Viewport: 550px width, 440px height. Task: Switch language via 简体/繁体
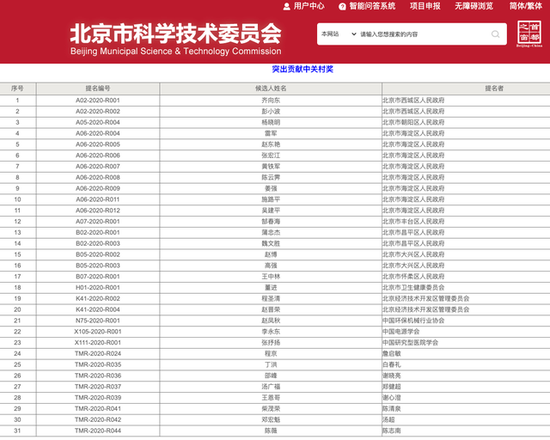click(x=525, y=6)
